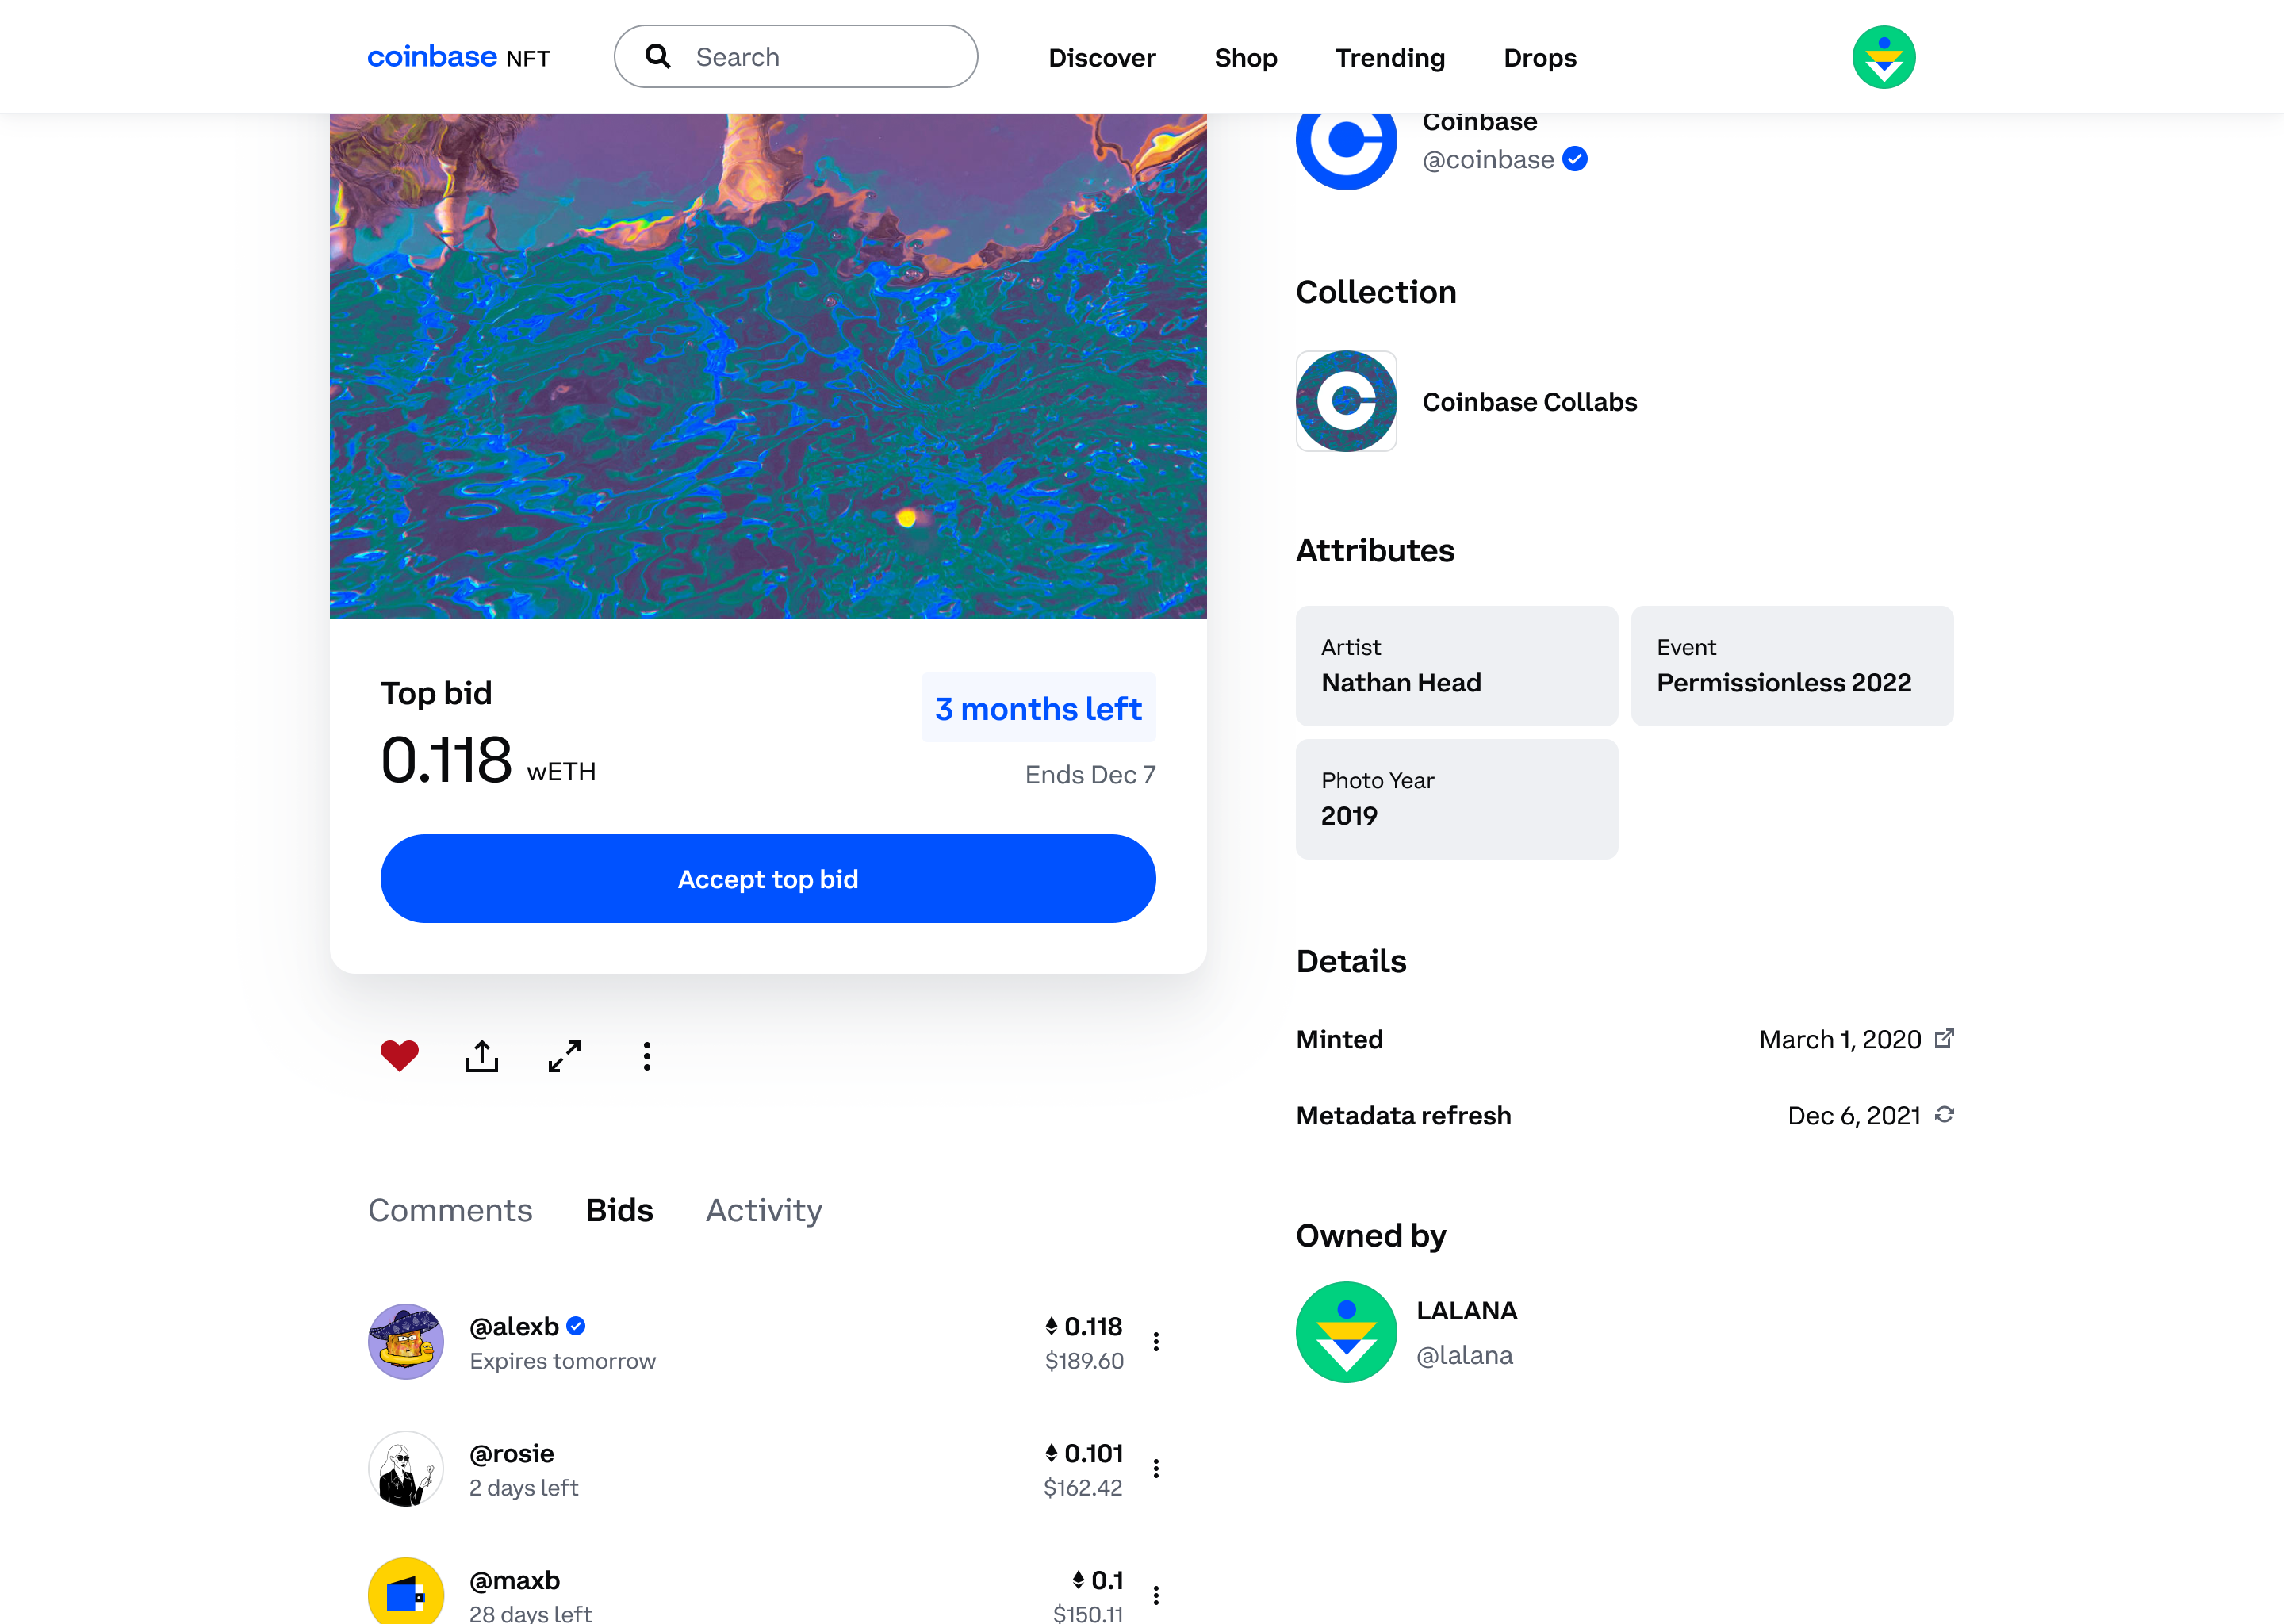2284x1624 pixels.
Task: Expand artwork with fullscreen arrows icon
Action: pos(565,1056)
